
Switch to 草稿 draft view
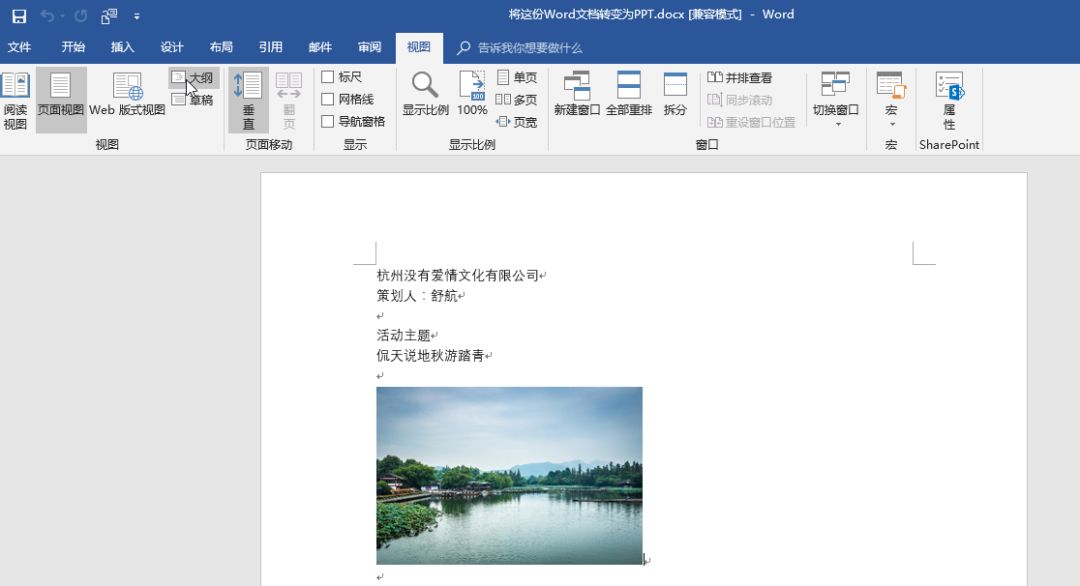[x=196, y=100]
